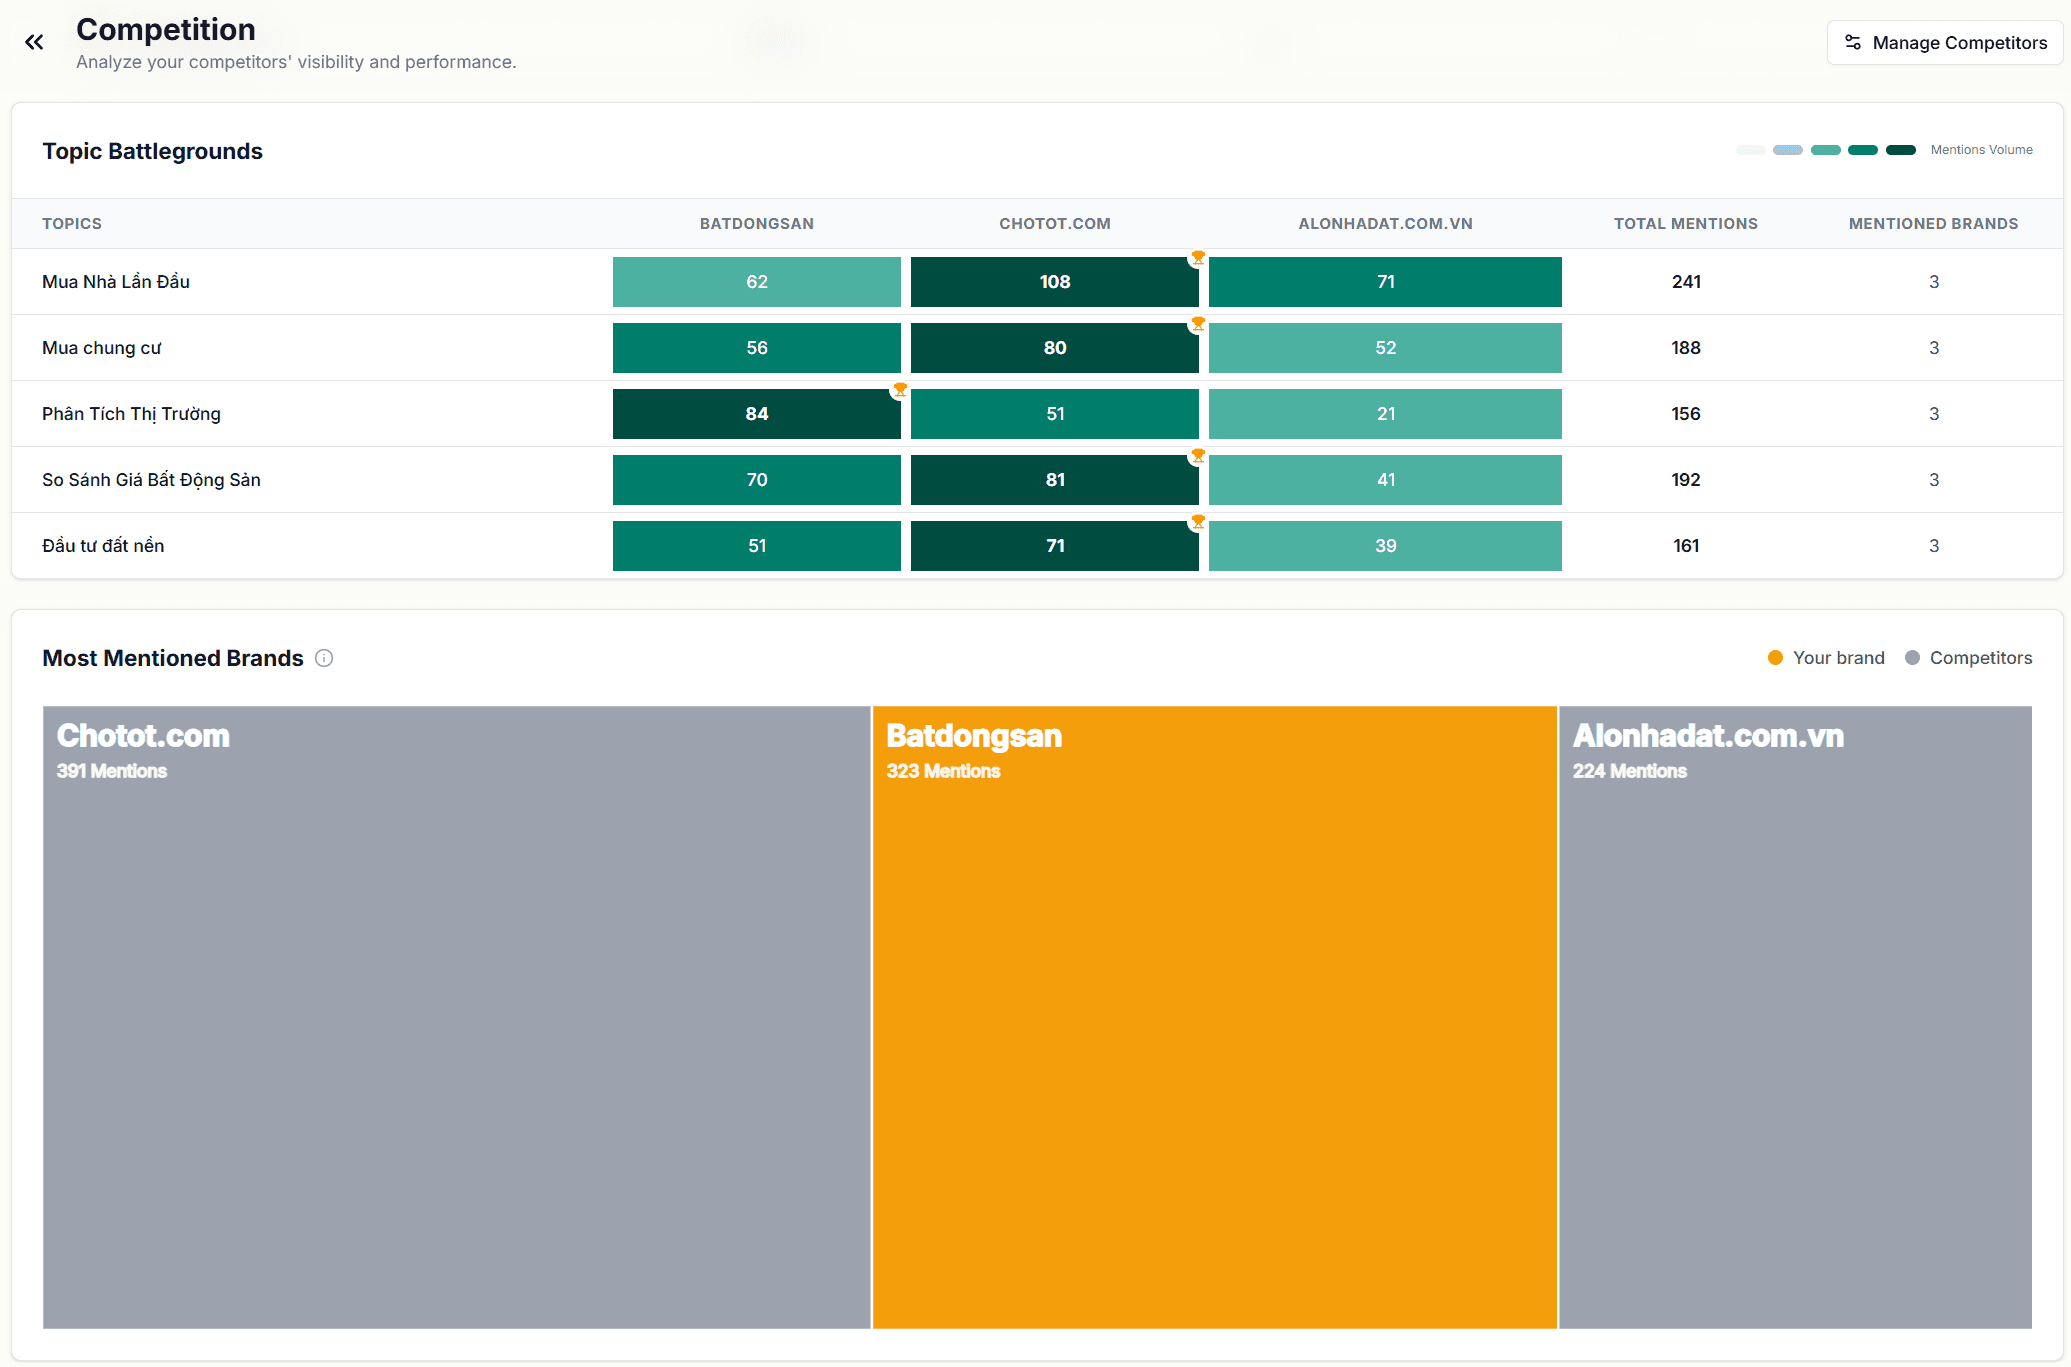Click the Manage Competitors button
The width and height of the screenshot is (2071, 1367).
click(x=1944, y=43)
